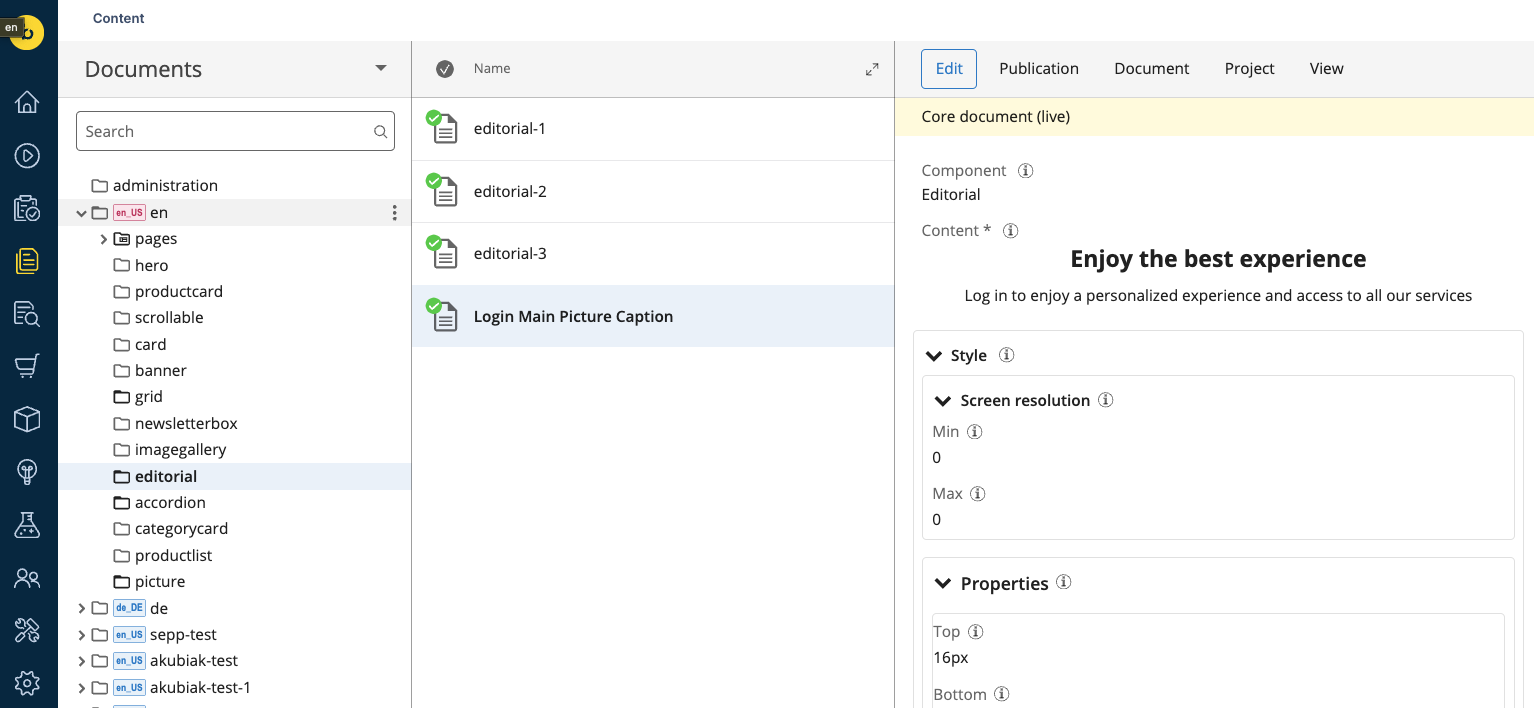The width and height of the screenshot is (1534, 708).
Task: Click the highlighted Documents sidebar icon
Action: coord(27,261)
